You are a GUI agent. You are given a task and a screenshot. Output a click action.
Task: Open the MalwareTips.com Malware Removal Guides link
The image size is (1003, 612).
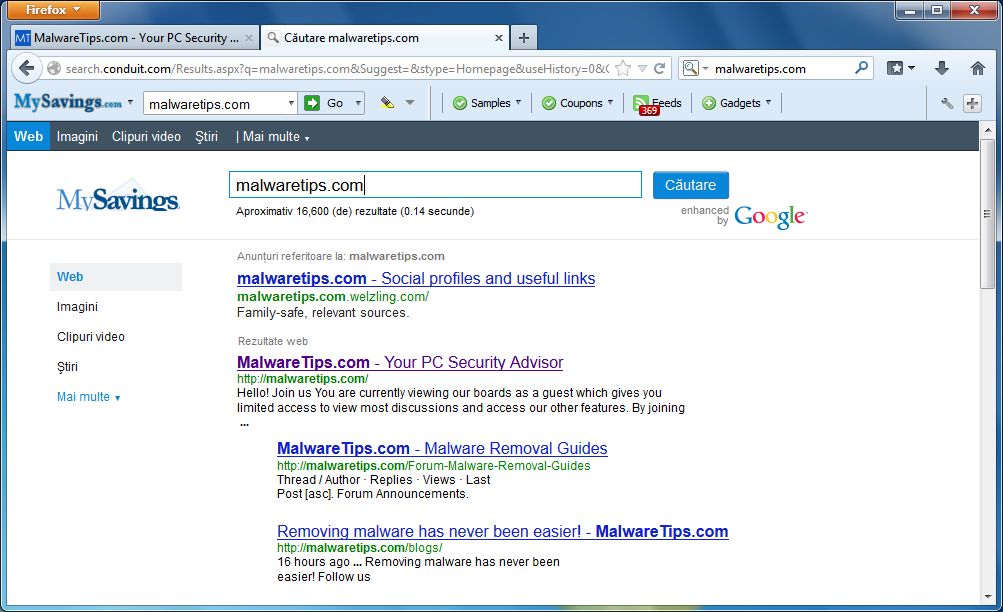point(441,448)
